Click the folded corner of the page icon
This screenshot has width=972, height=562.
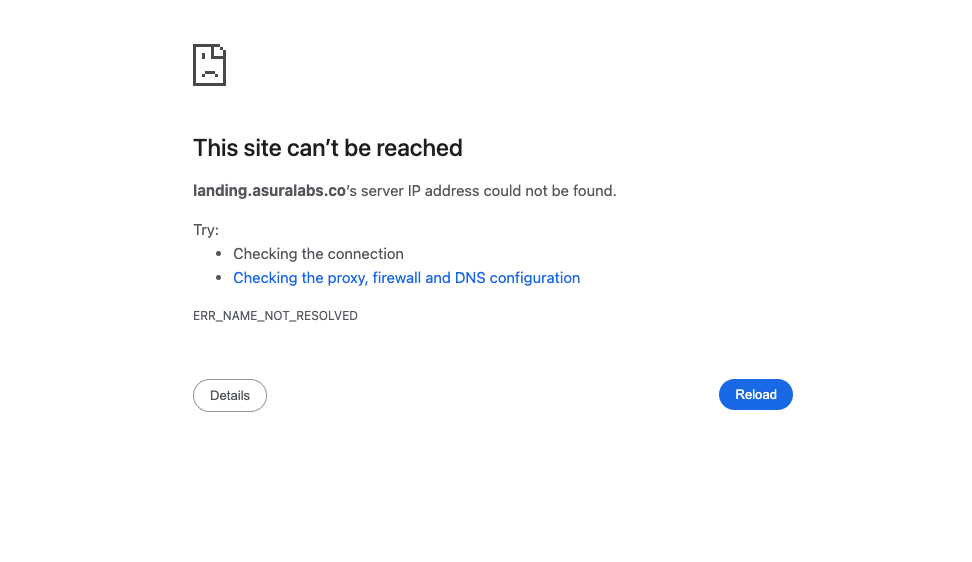tap(221, 50)
